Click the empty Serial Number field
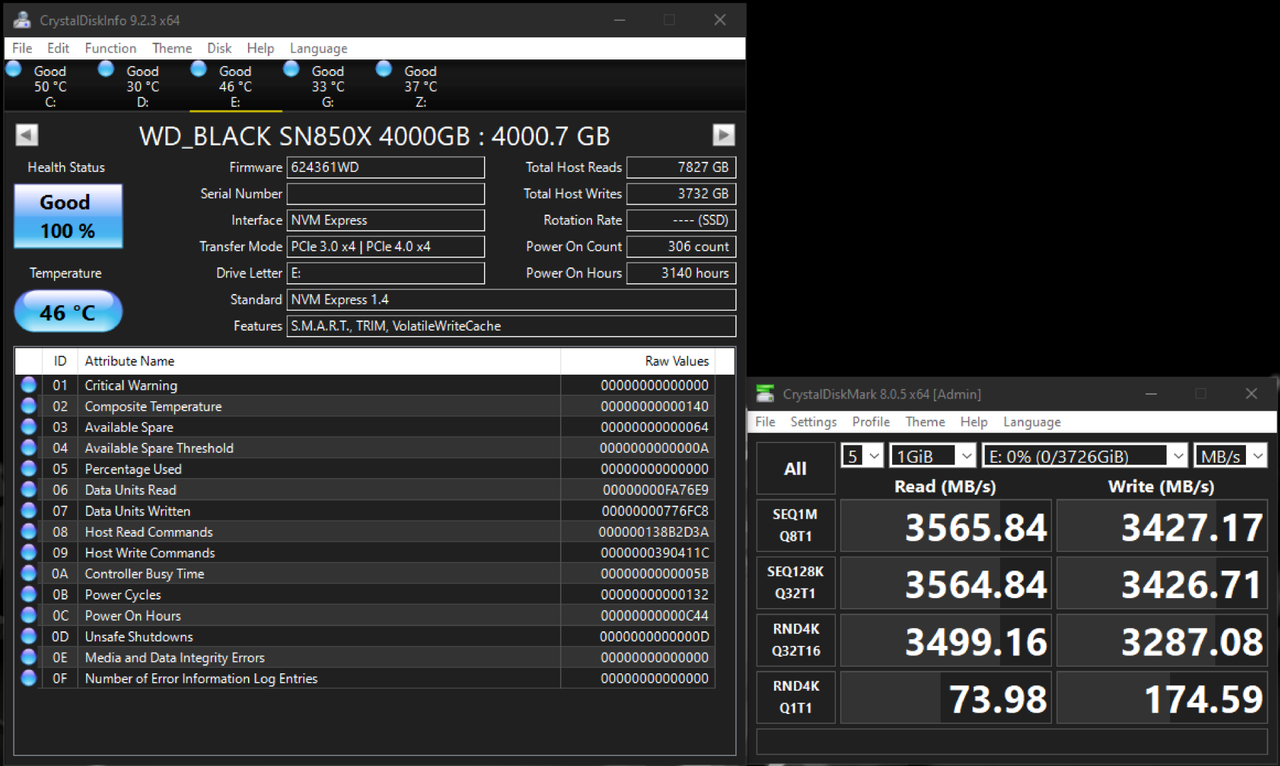Screen dimensions: 1280x766 tap(386, 194)
